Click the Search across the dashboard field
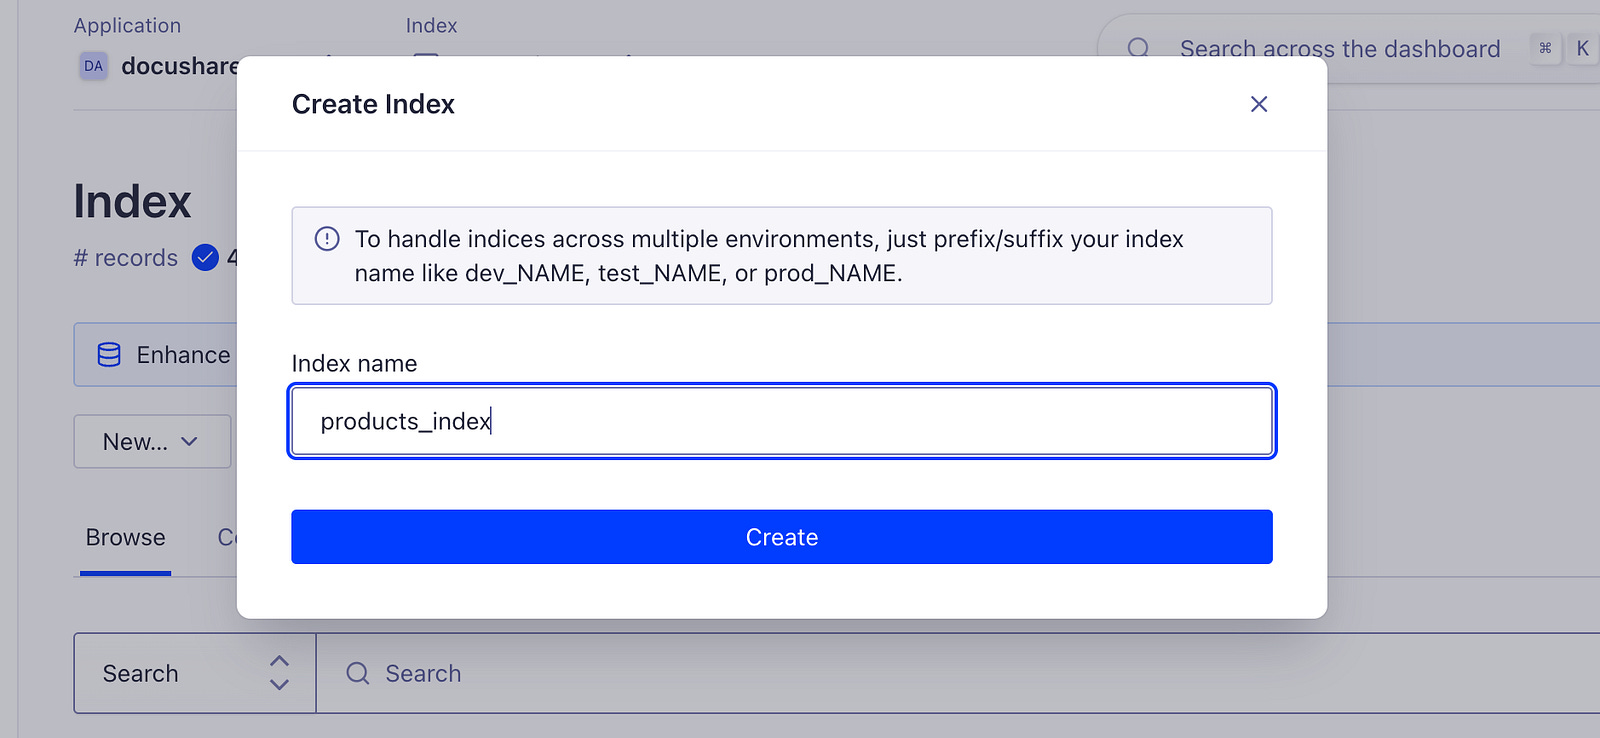Image resolution: width=1600 pixels, height=738 pixels. point(1339,49)
